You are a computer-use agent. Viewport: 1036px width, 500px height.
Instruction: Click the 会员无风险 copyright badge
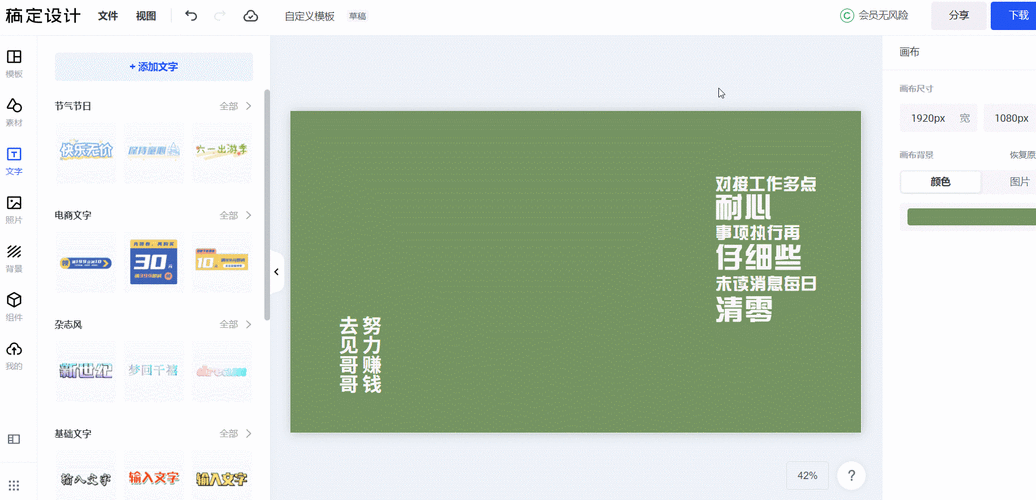873,16
